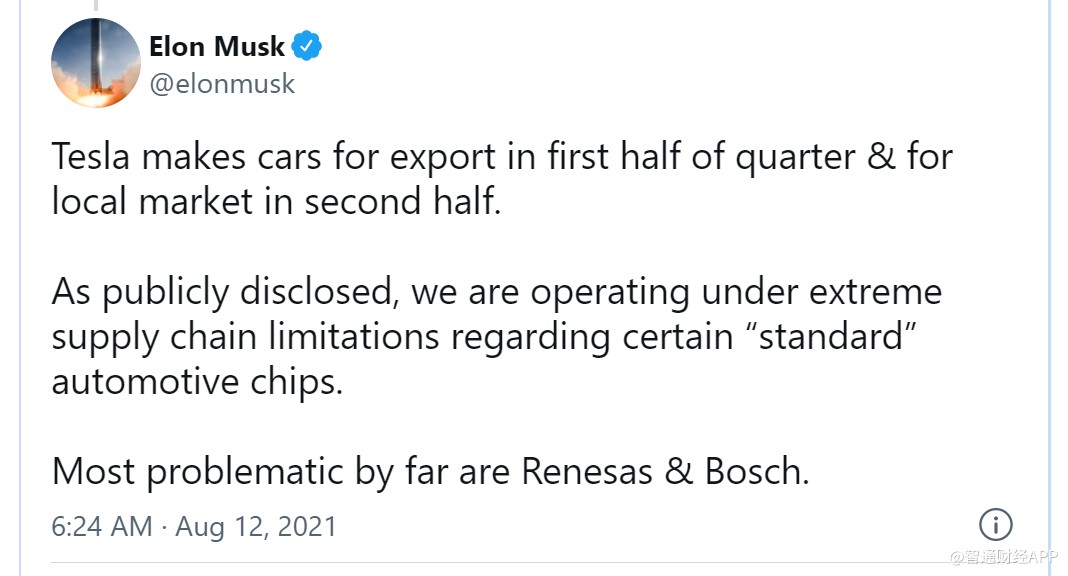Open the tweet info circle icon
The height and width of the screenshot is (576, 1068).
996,525
